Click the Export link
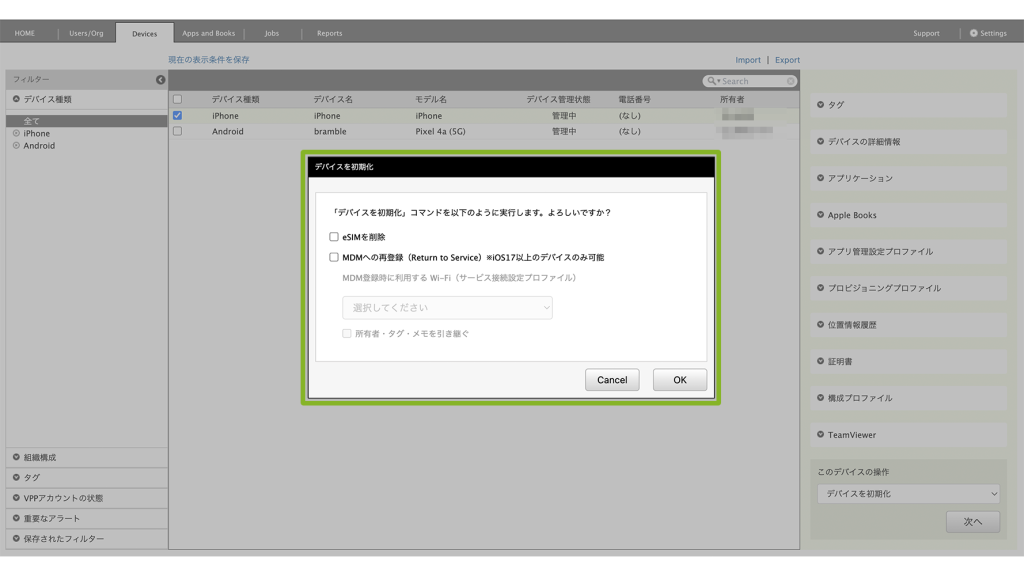 [x=787, y=60]
